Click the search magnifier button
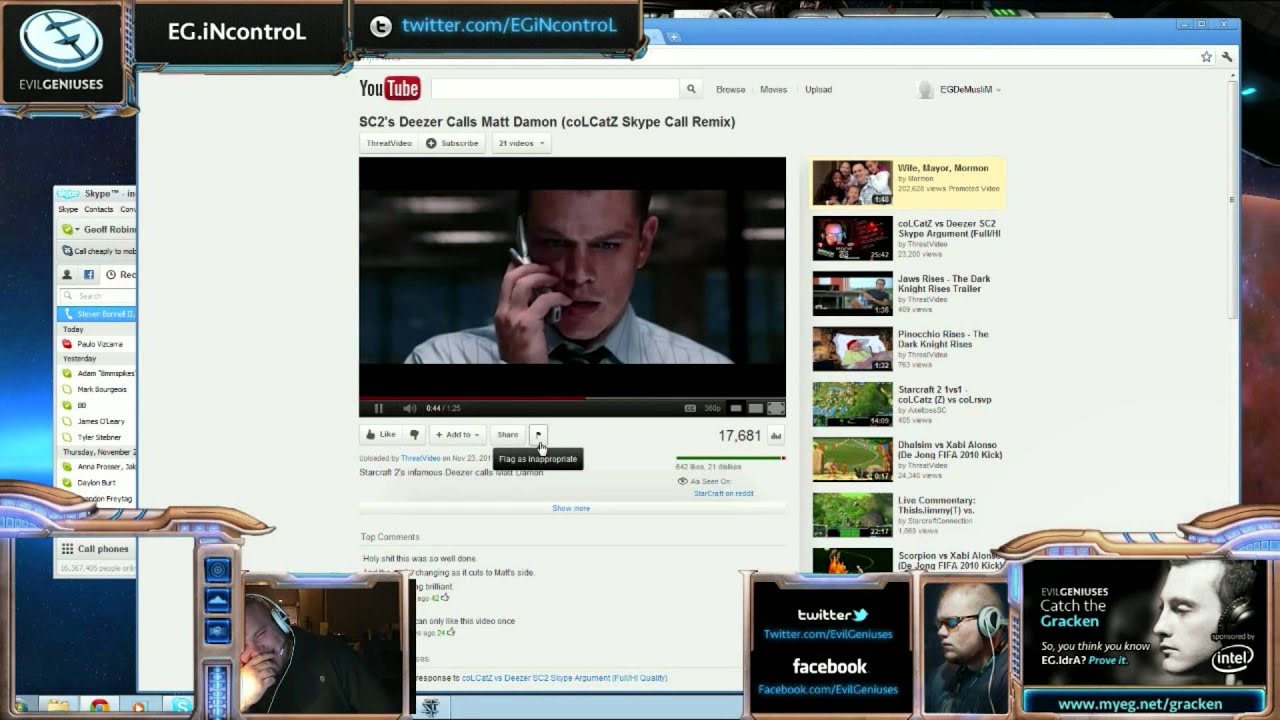The width and height of the screenshot is (1280, 720). [x=690, y=89]
